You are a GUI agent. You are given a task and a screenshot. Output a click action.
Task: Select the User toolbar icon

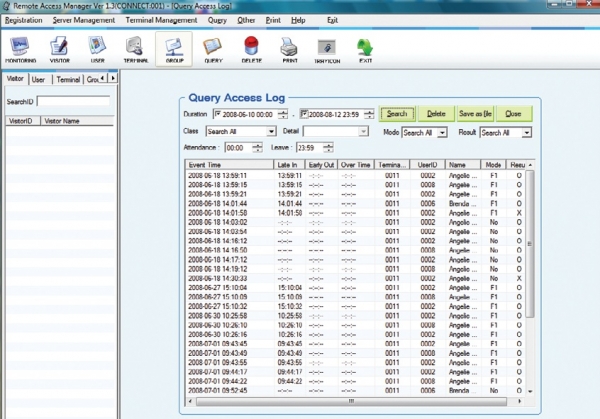pyautogui.click(x=96, y=47)
